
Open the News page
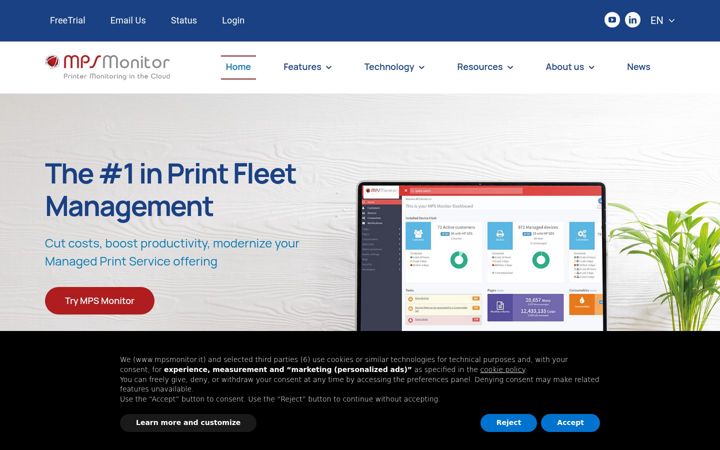pos(638,67)
